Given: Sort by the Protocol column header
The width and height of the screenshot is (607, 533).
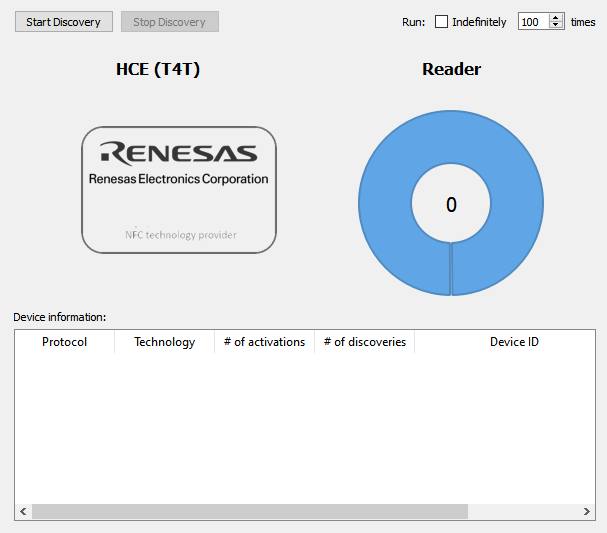Looking at the screenshot, I should point(64,342).
